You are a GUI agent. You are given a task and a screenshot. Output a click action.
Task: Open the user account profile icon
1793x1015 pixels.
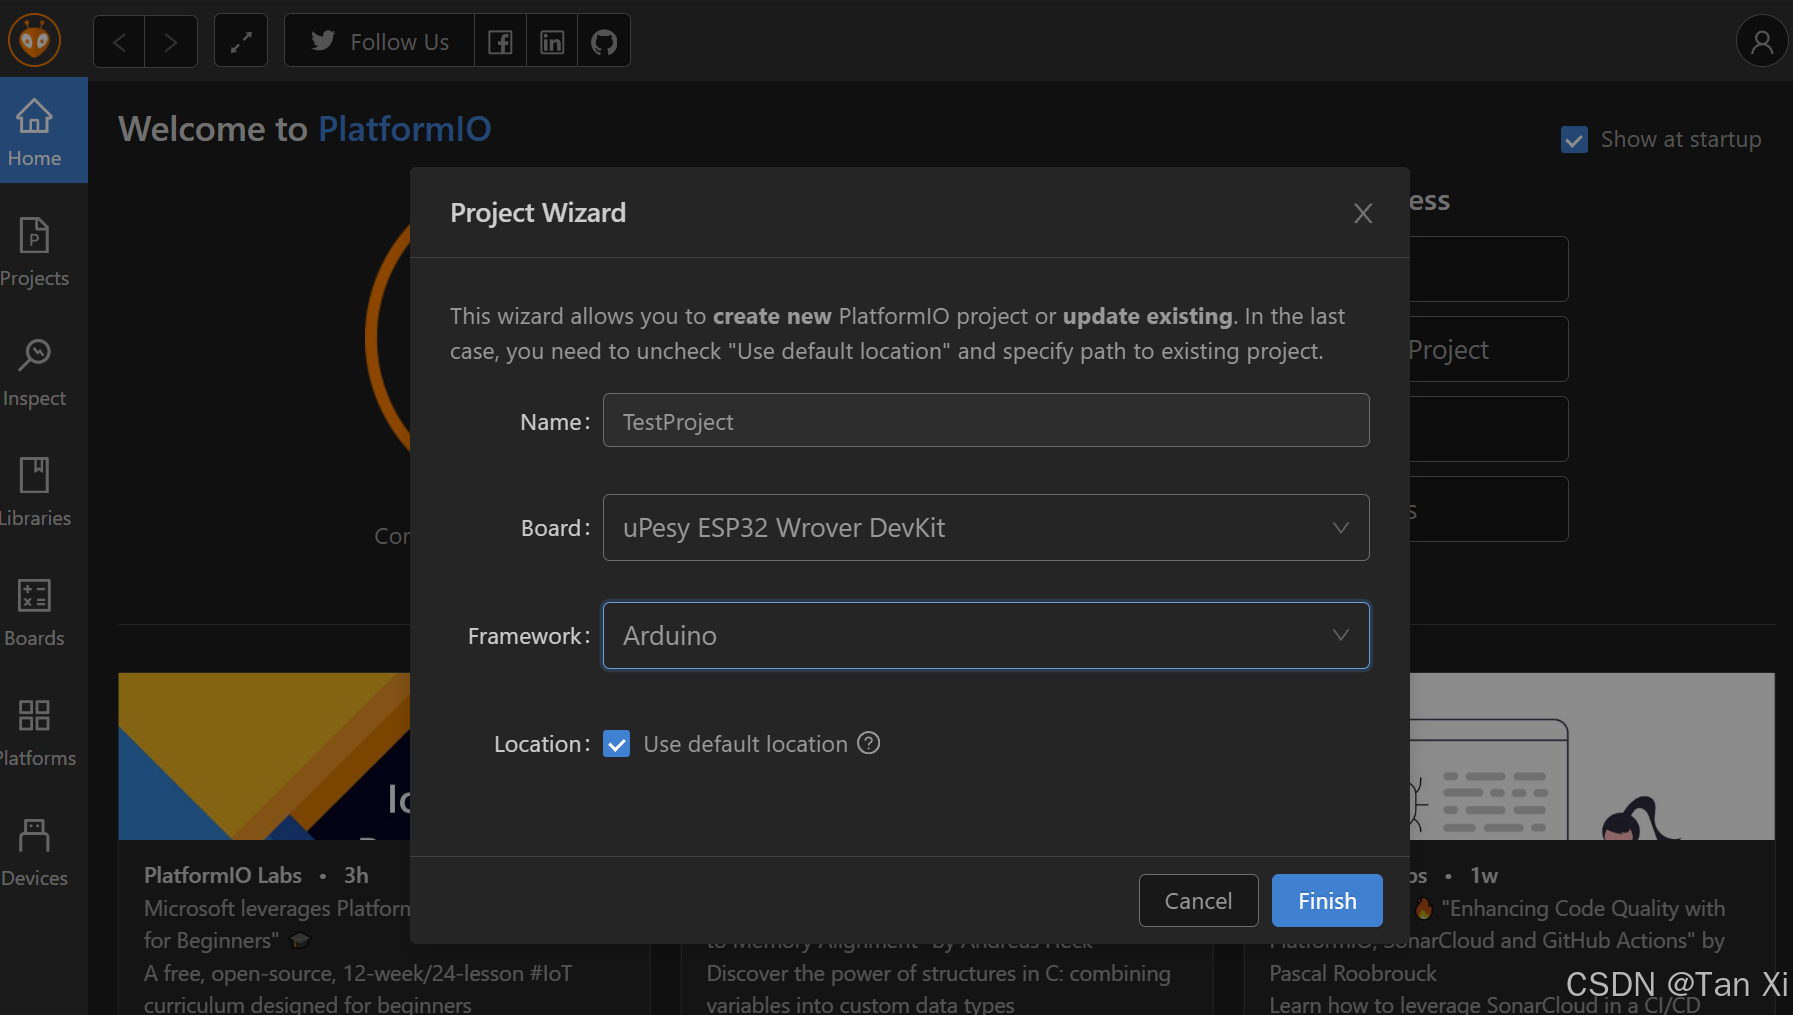pyautogui.click(x=1762, y=41)
